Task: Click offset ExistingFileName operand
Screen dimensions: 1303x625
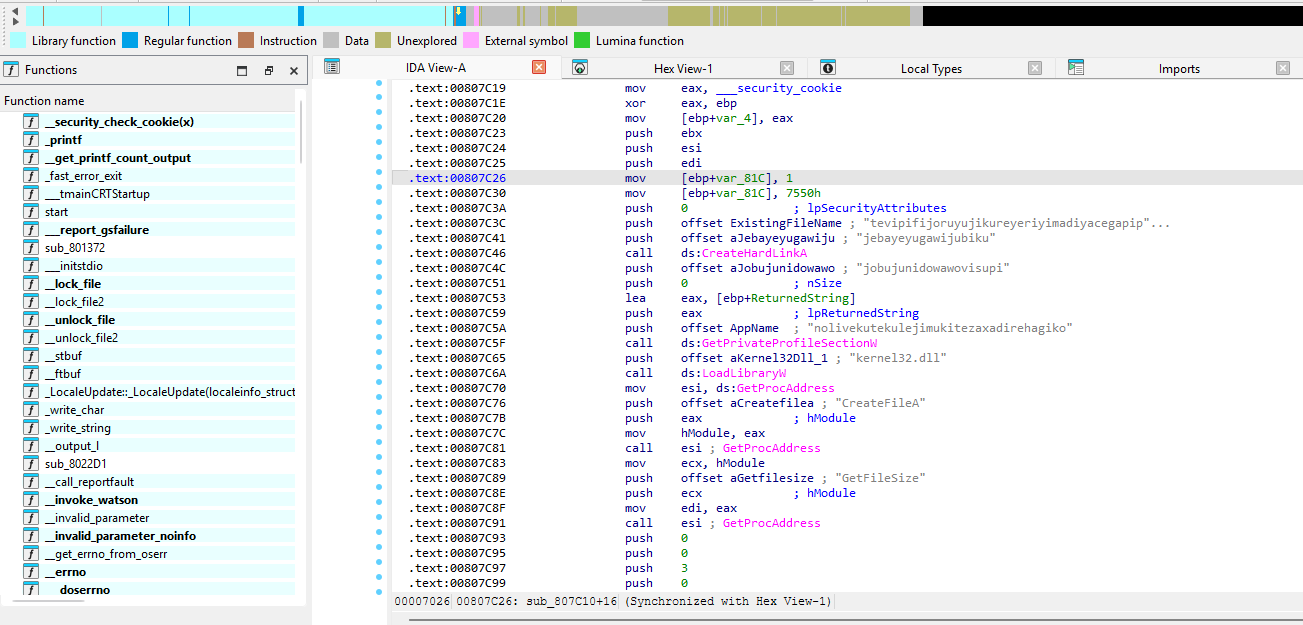Action: (x=762, y=223)
